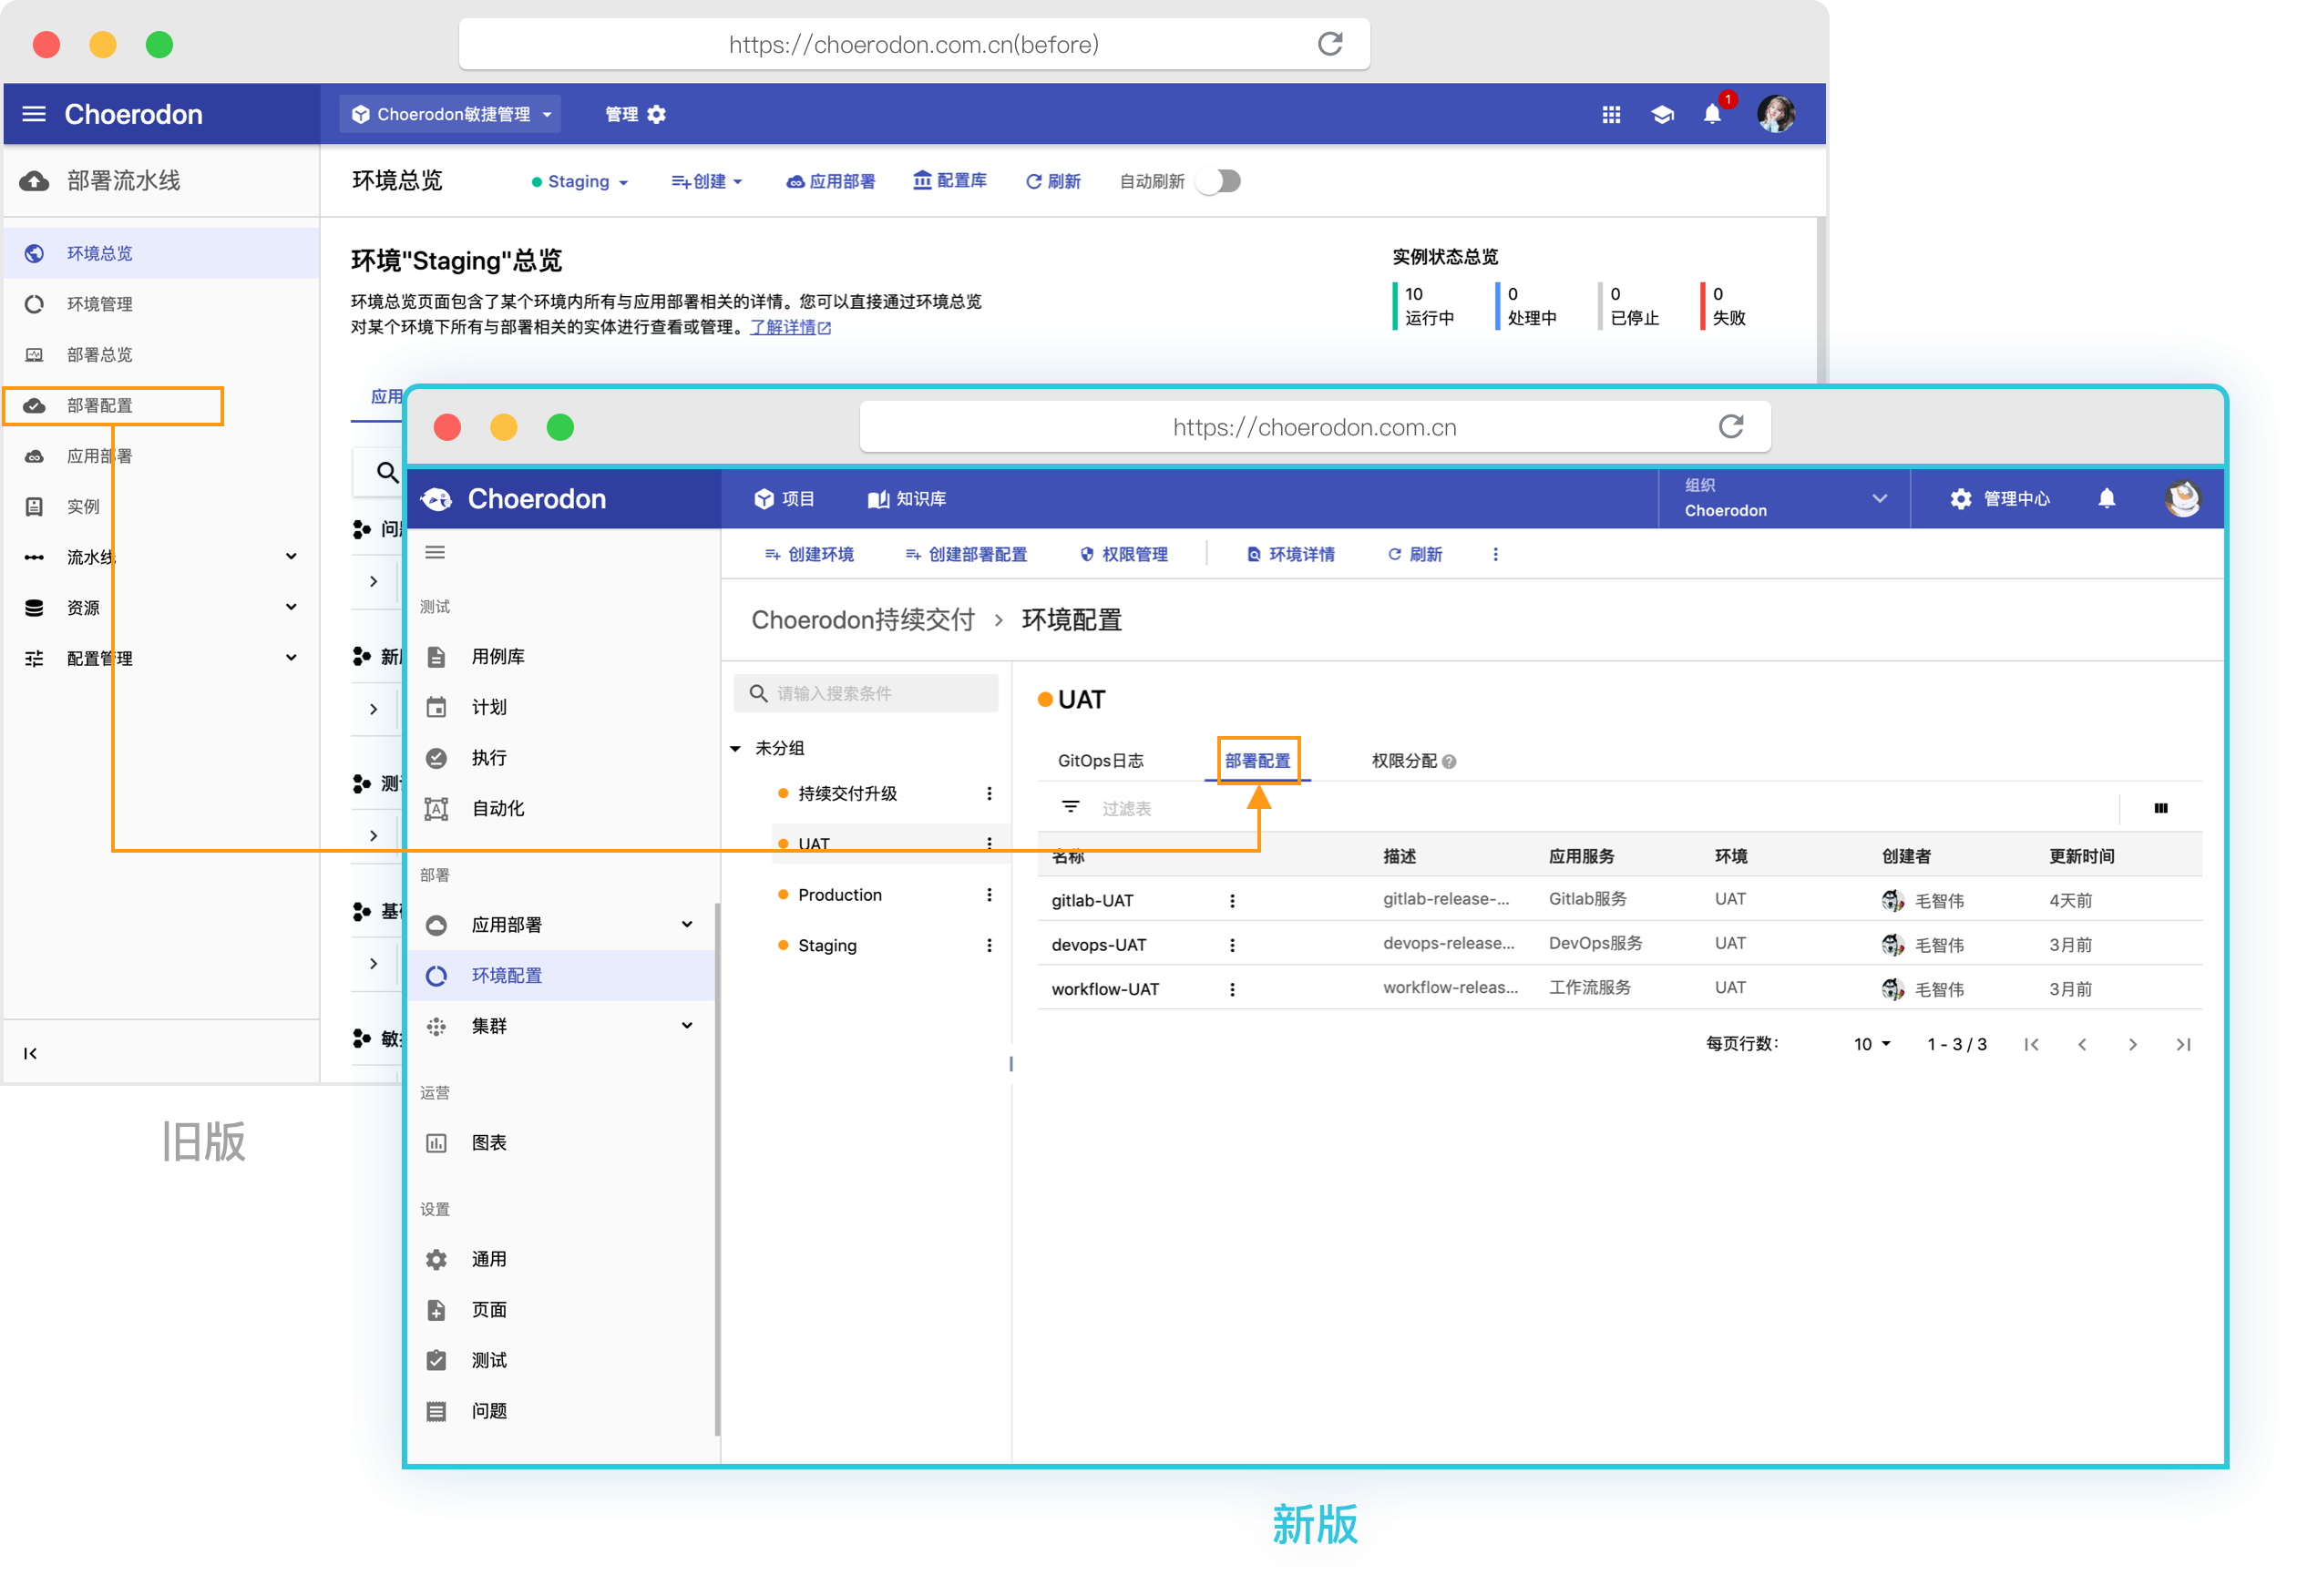Select 部署配置 in old sidebar
This screenshot has width=2318, height=1596.
(x=113, y=405)
